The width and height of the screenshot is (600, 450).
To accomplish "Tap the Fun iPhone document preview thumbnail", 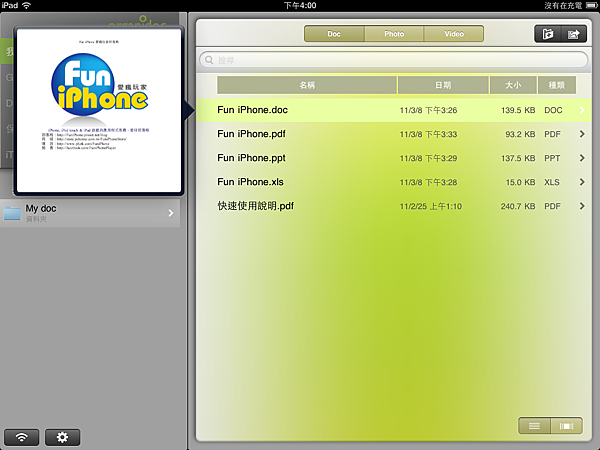I will [x=99, y=111].
